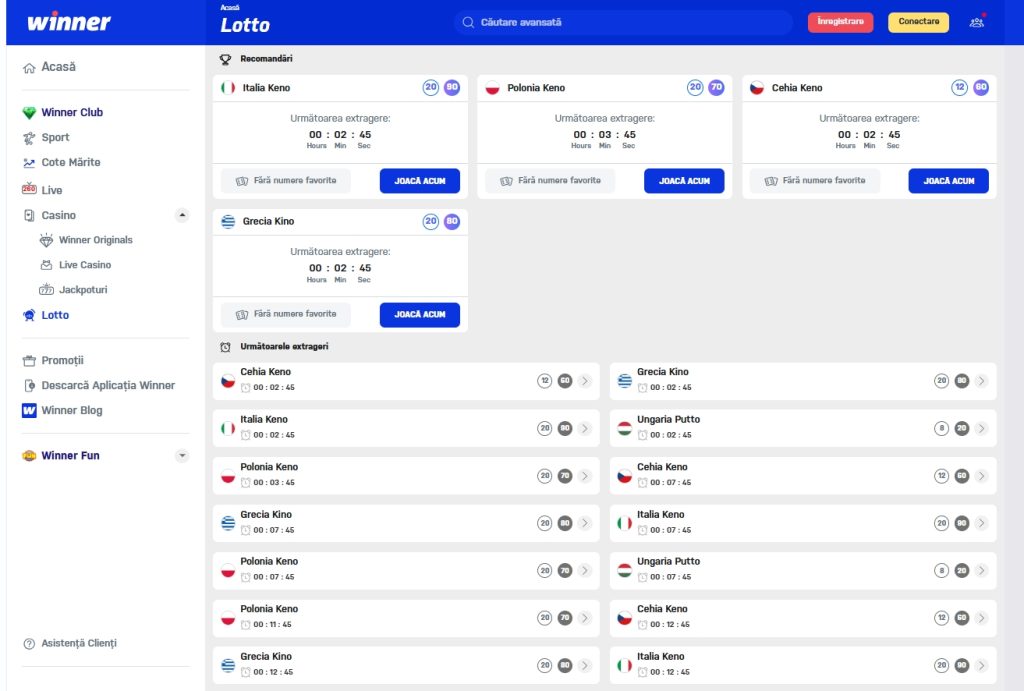Click the Winner Club diamond icon

[29, 113]
